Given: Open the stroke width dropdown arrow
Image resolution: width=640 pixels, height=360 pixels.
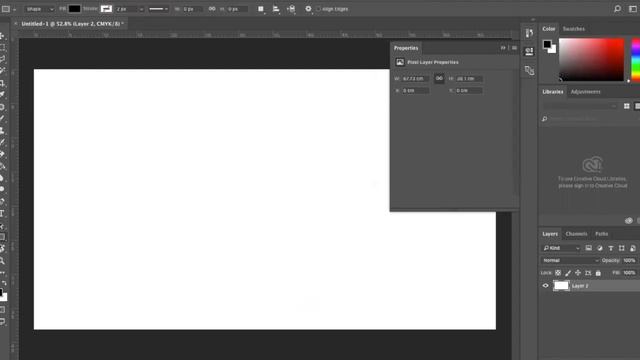Looking at the screenshot, I should [x=141, y=9].
